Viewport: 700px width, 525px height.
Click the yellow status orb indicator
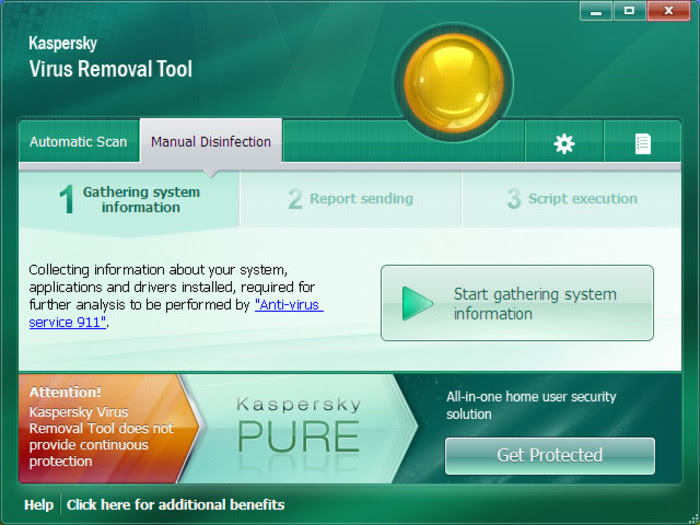(454, 84)
